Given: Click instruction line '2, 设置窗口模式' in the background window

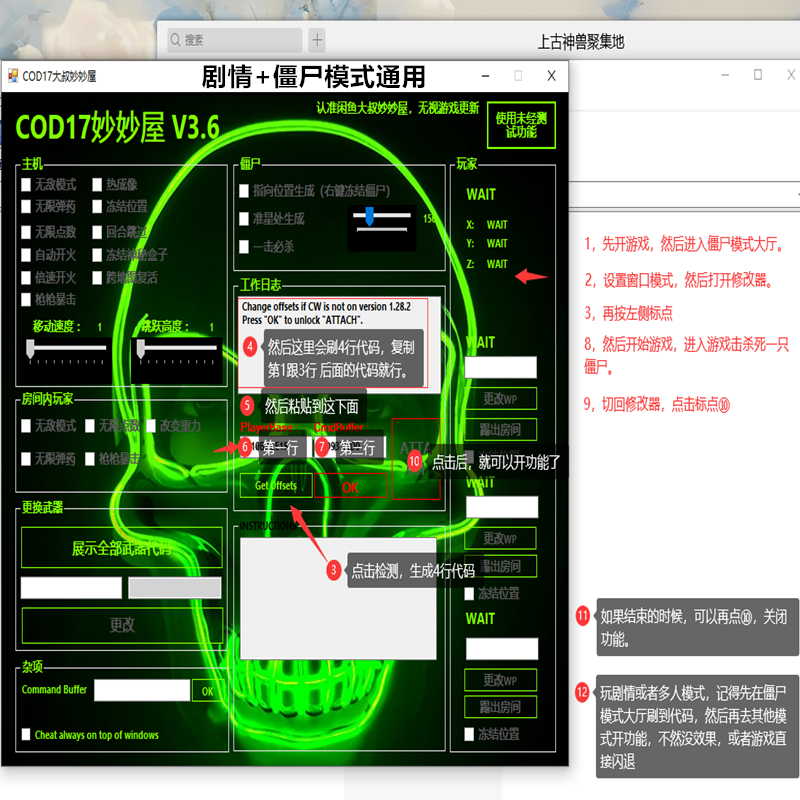Looking at the screenshot, I should click(679, 280).
